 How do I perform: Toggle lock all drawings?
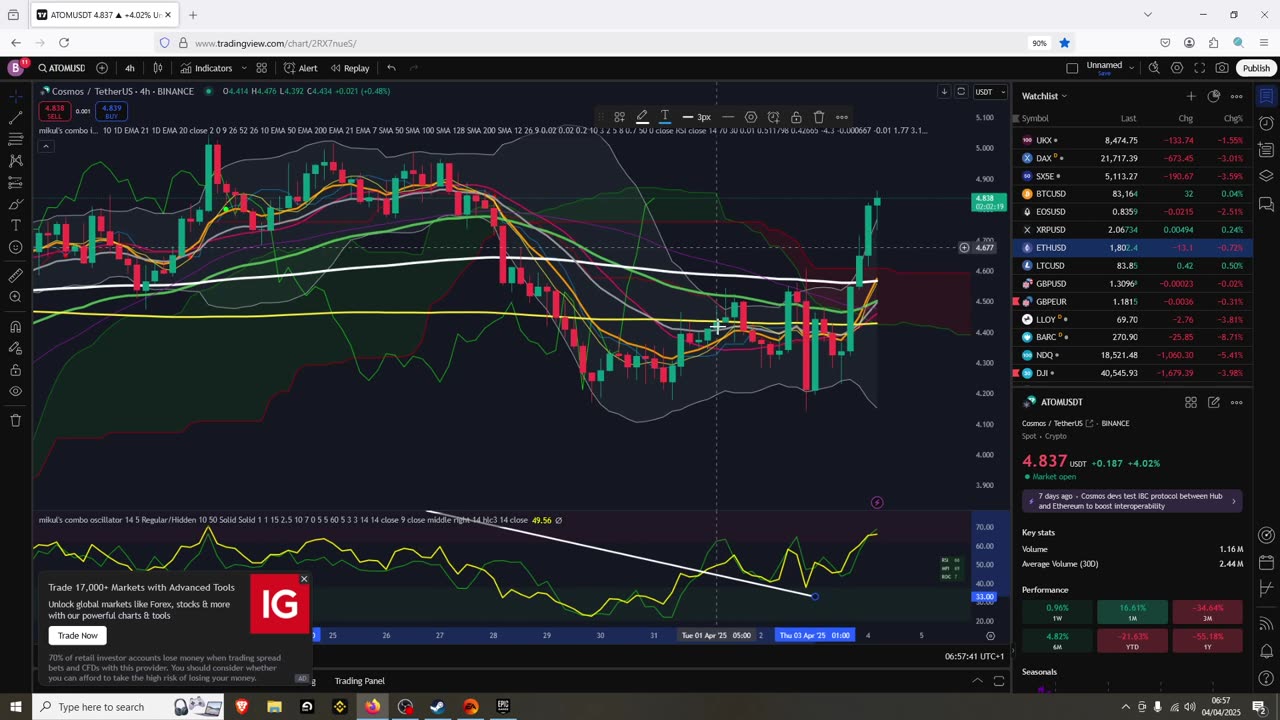pyautogui.click(x=15, y=370)
